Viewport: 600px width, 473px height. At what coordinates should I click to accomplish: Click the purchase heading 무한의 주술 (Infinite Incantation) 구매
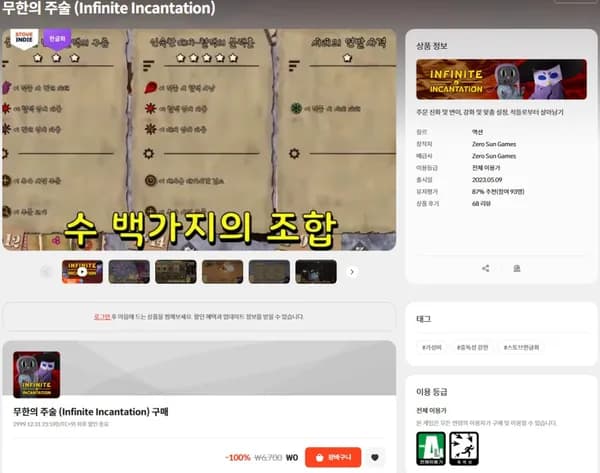click(x=91, y=412)
